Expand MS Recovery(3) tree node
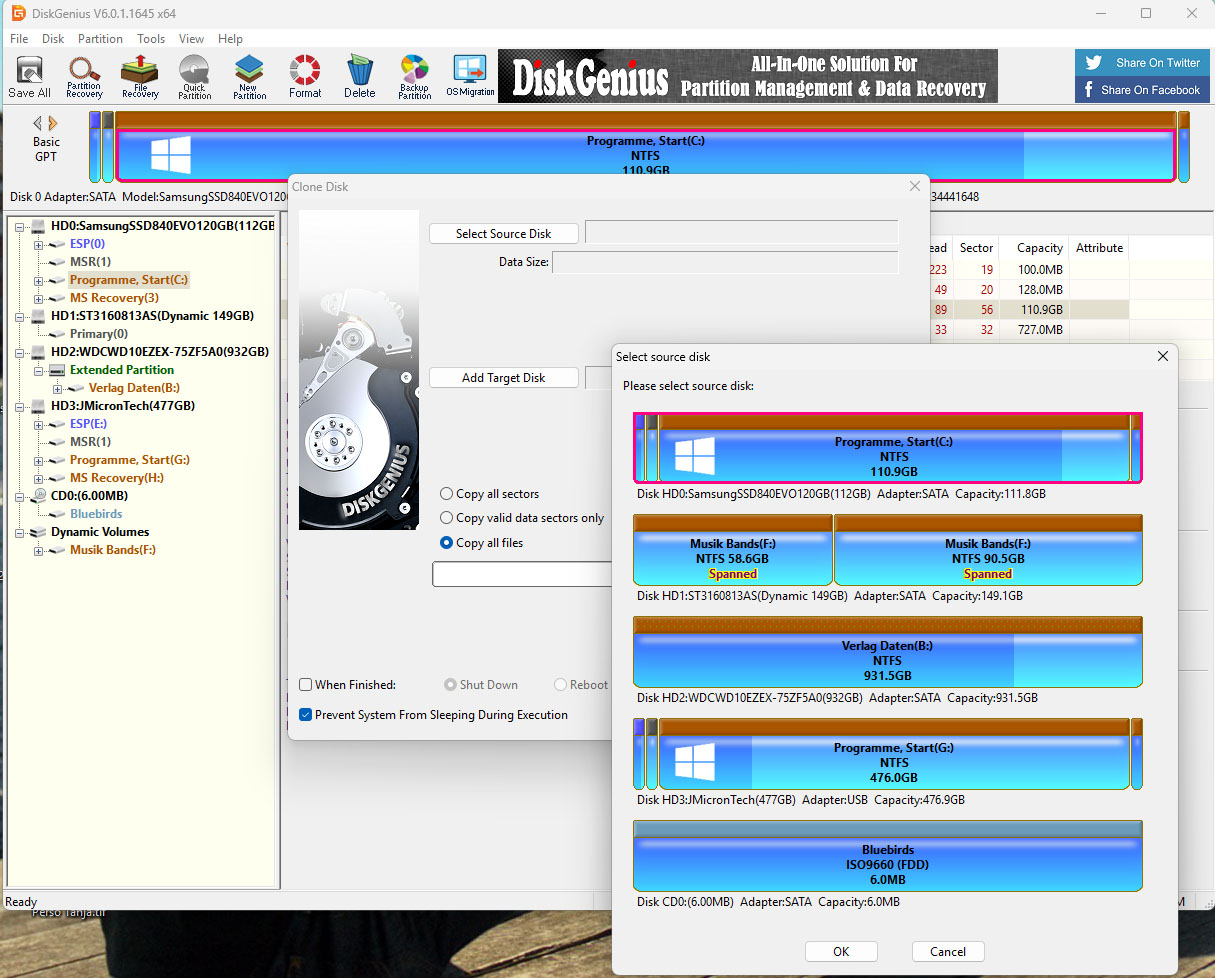The height and width of the screenshot is (978, 1215). point(38,298)
